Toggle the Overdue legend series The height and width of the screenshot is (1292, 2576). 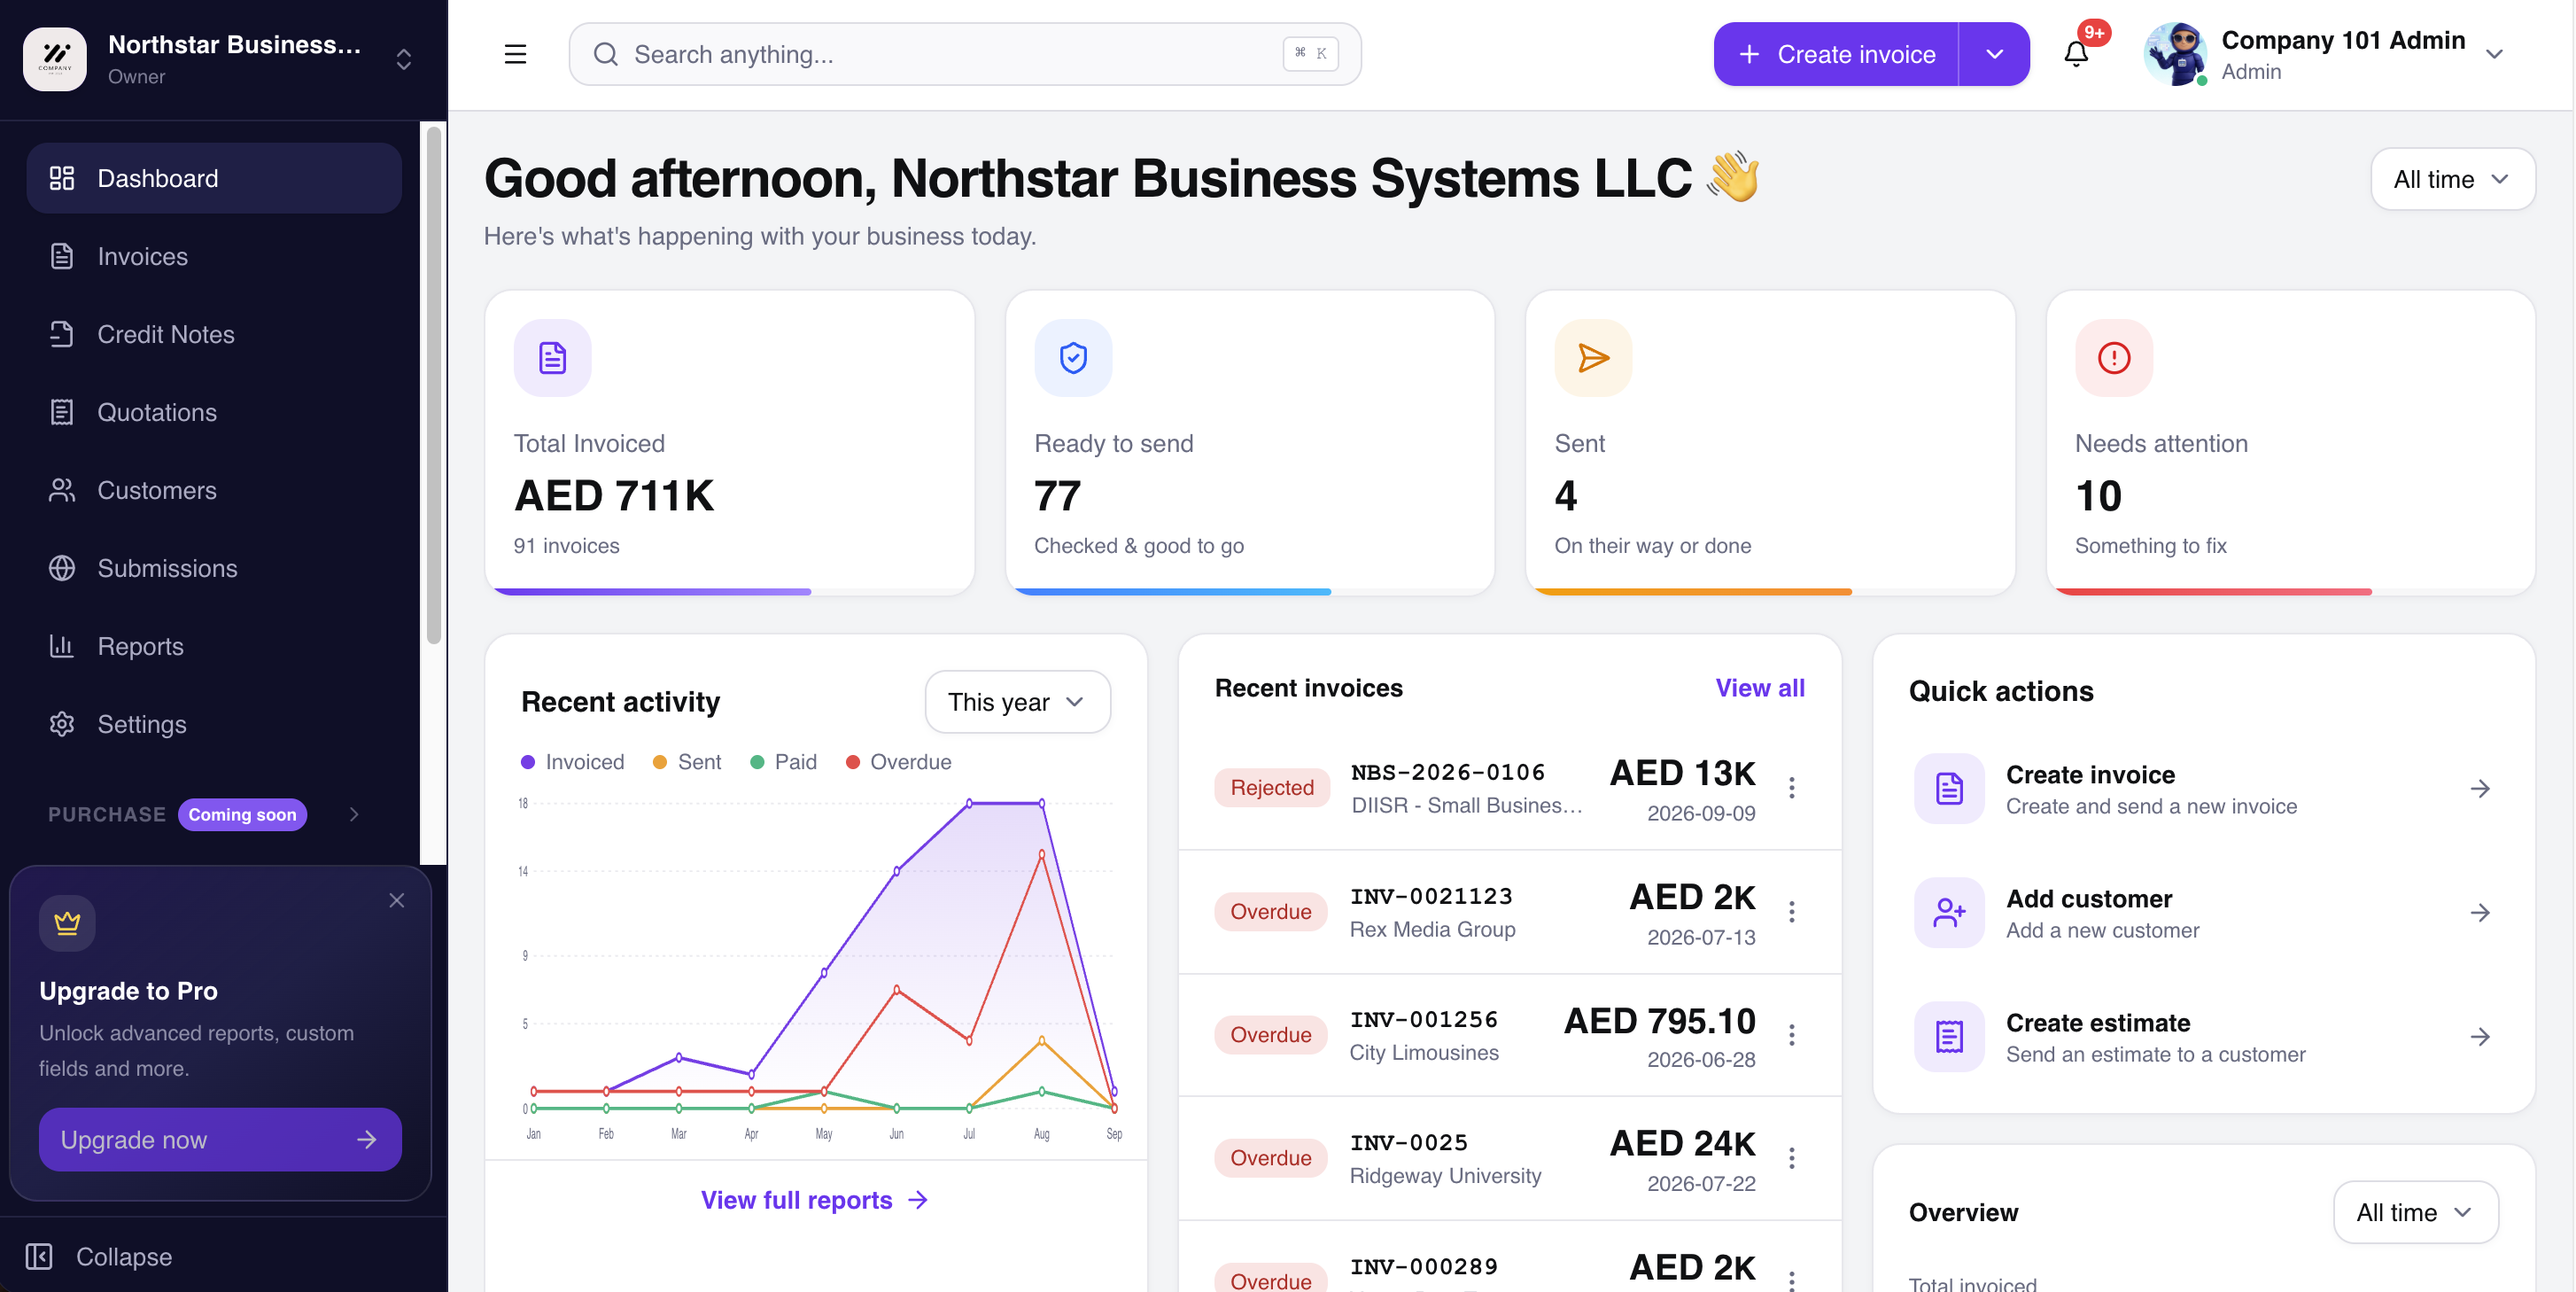pyautogui.click(x=898, y=762)
